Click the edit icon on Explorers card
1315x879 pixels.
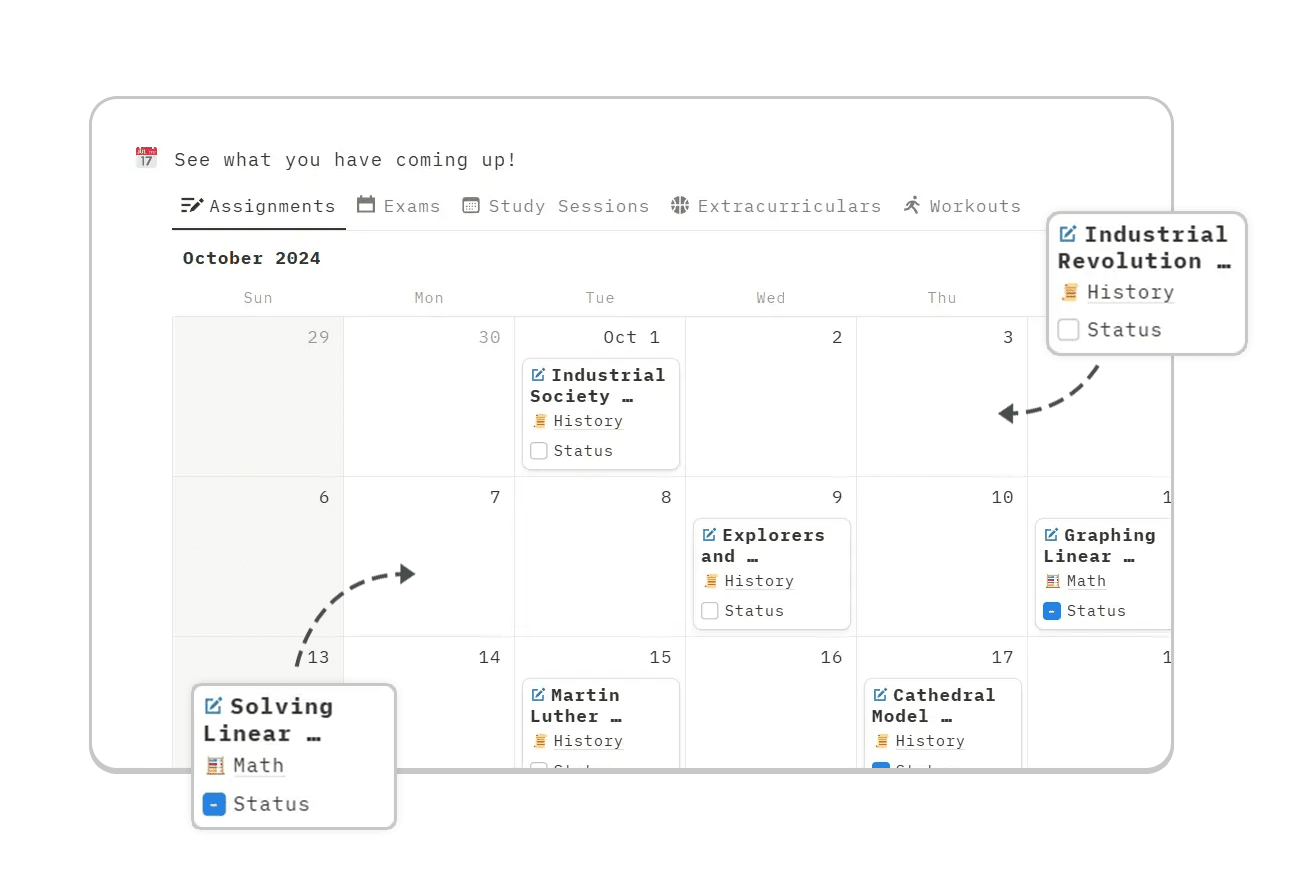pyautogui.click(x=709, y=535)
